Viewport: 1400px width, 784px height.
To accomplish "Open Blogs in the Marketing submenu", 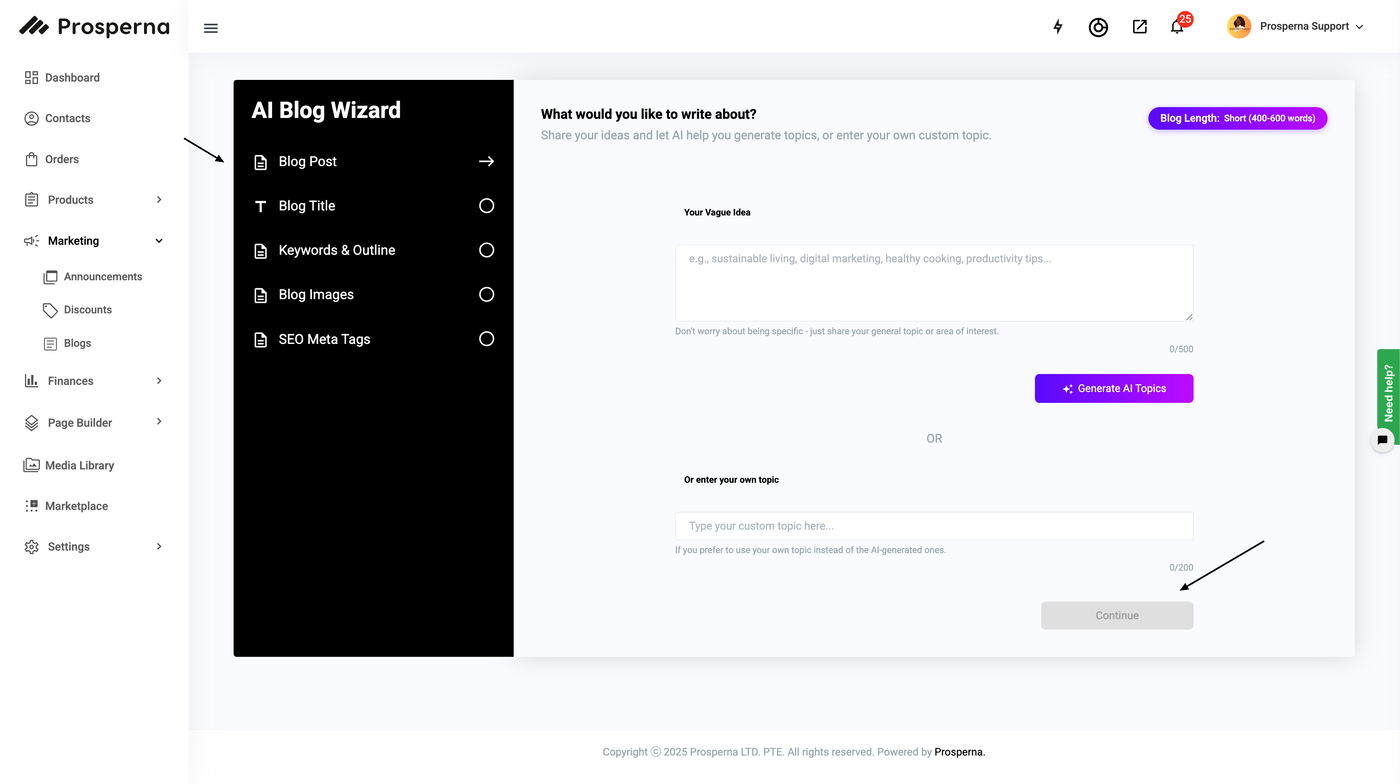I will pyautogui.click(x=77, y=343).
